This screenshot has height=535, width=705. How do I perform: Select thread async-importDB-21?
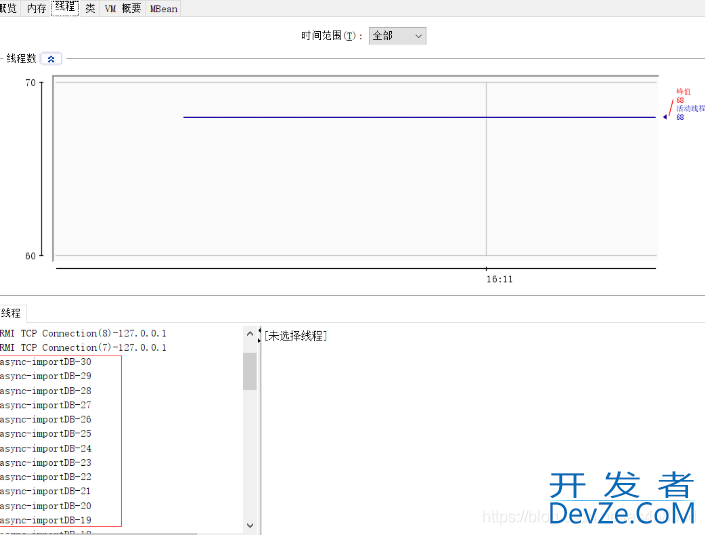pos(45,491)
